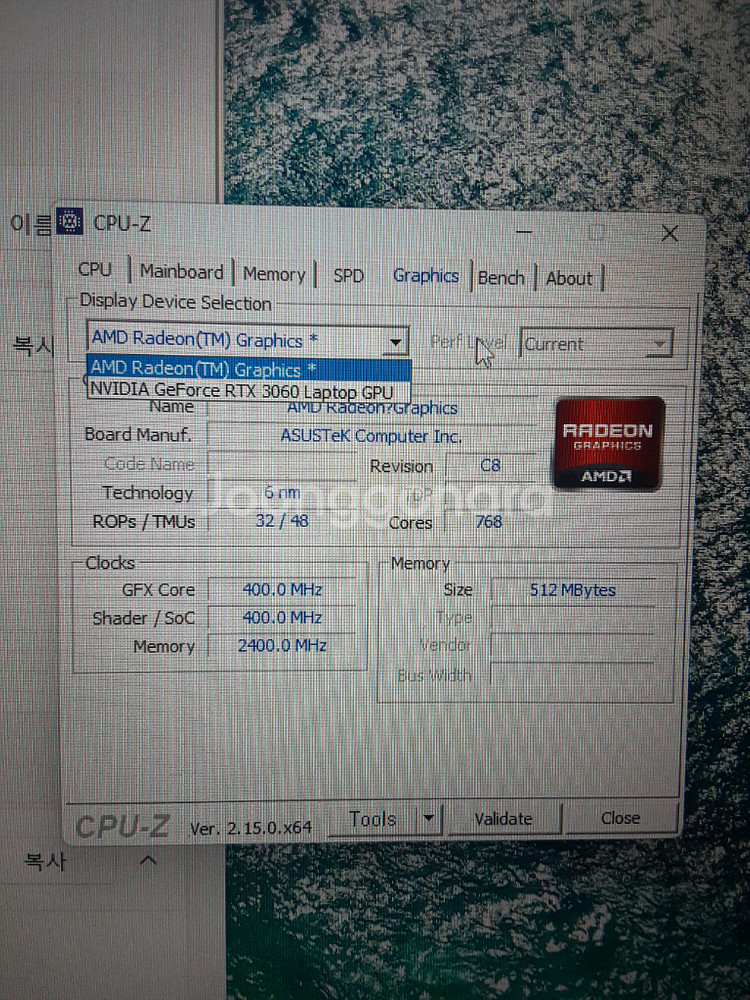
Task: Click the CPU-Z title bar icon
Action: 70,221
